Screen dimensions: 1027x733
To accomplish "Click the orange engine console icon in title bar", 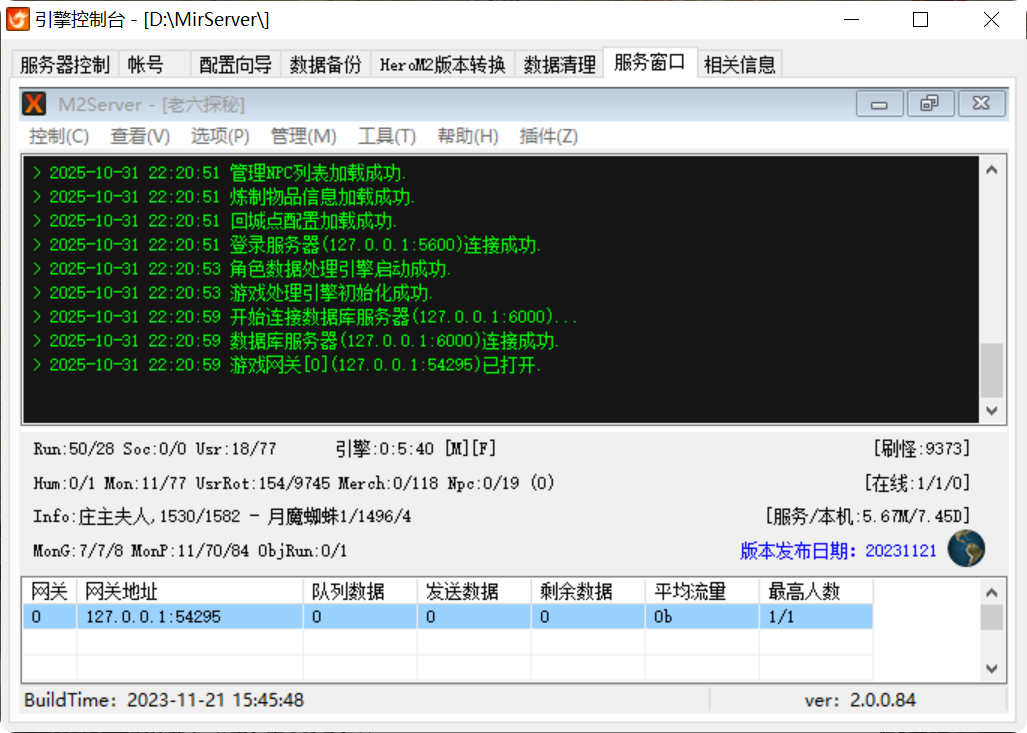I will point(18,18).
